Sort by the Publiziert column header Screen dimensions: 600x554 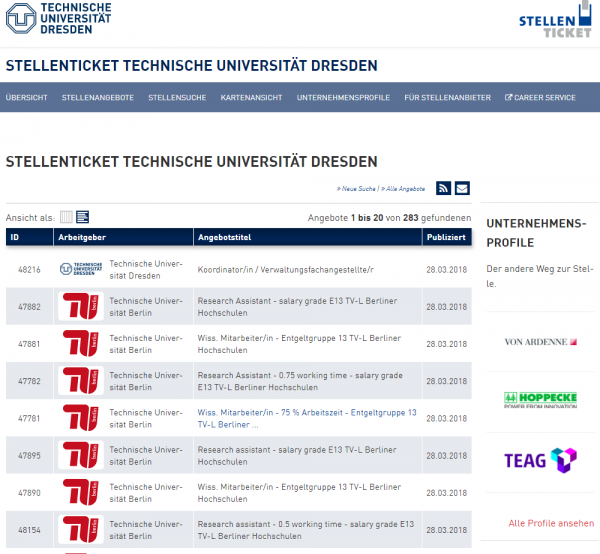[x=447, y=237]
